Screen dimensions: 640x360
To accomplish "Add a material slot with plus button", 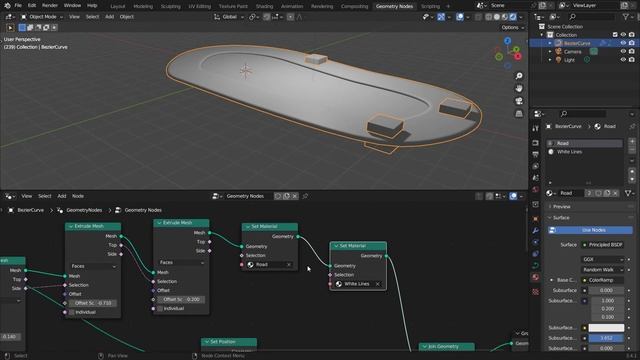I will pyautogui.click(x=632, y=142).
